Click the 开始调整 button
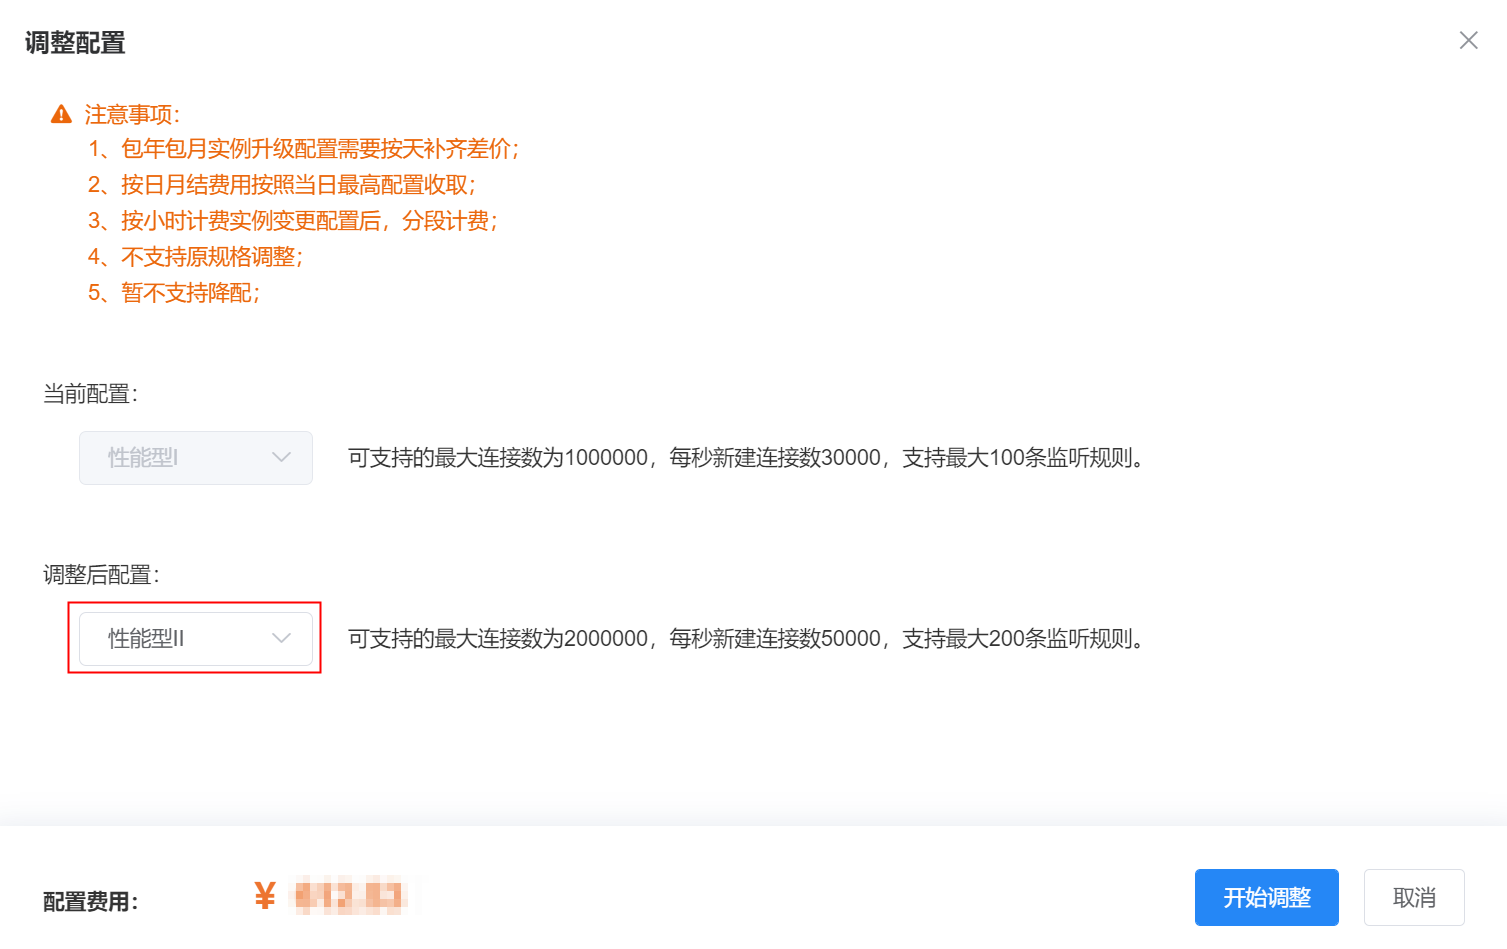Screen dimensions: 1507x949 pos(1266,897)
